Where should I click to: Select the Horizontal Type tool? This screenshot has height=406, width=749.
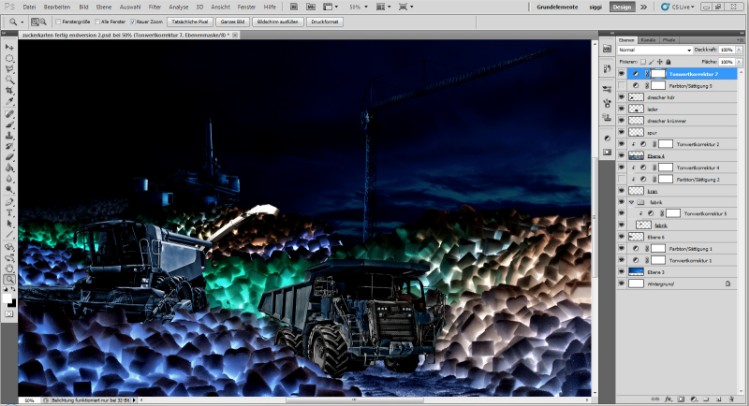pyautogui.click(x=9, y=212)
